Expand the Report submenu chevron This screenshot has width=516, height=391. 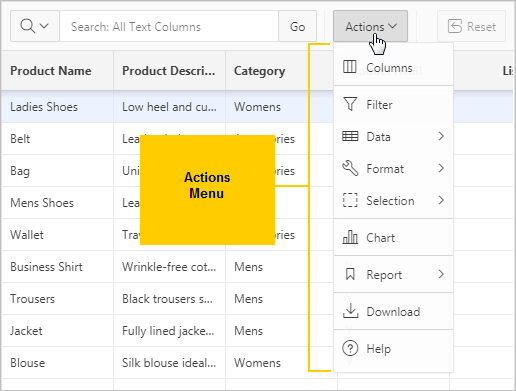point(441,274)
